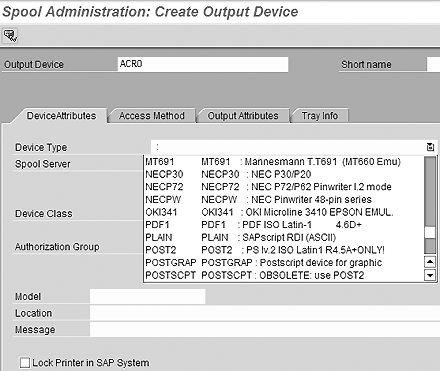
Task: Click the change/display toolbar icon
Action: [10, 35]
